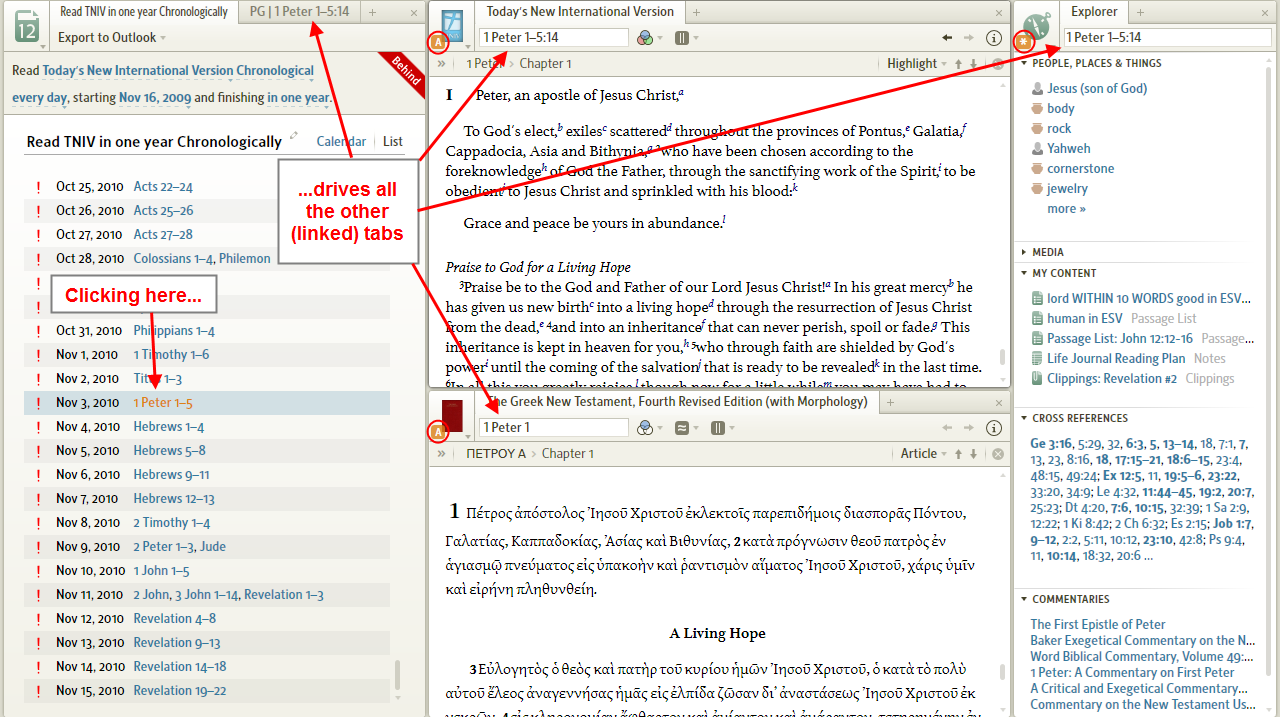Expand the Media section in Explorer
The image size is (1280, 717).
[x=1025, y=253]
